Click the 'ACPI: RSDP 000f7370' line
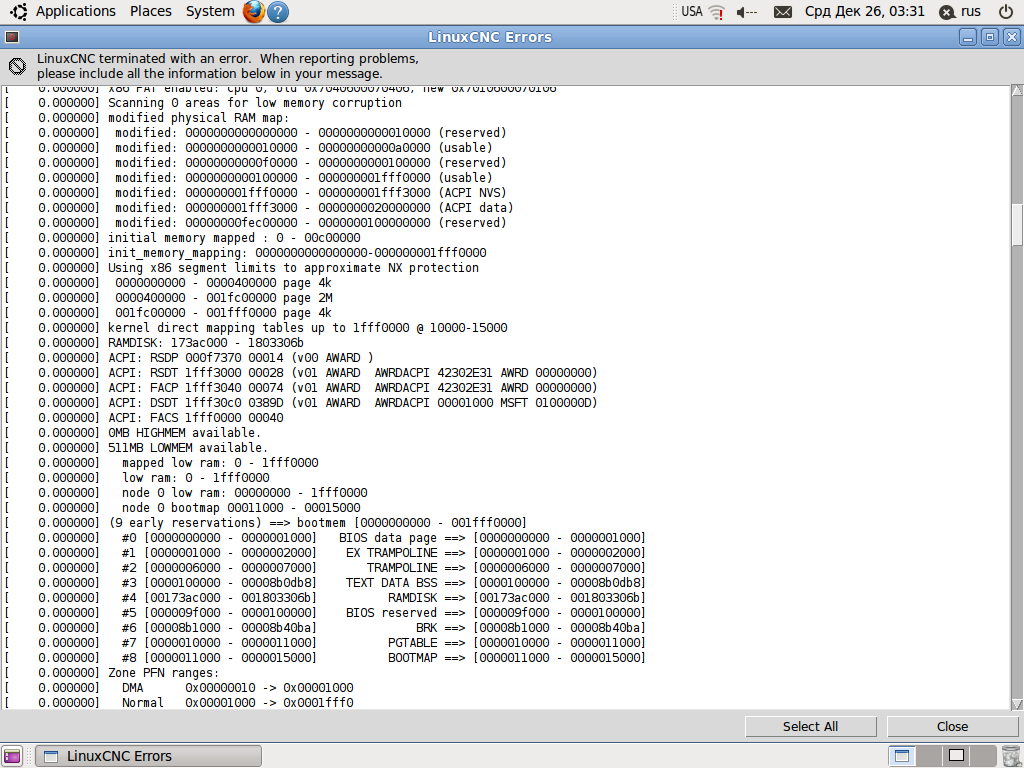This screenshot has height=768, width=1024. click(x=240, y=358)
